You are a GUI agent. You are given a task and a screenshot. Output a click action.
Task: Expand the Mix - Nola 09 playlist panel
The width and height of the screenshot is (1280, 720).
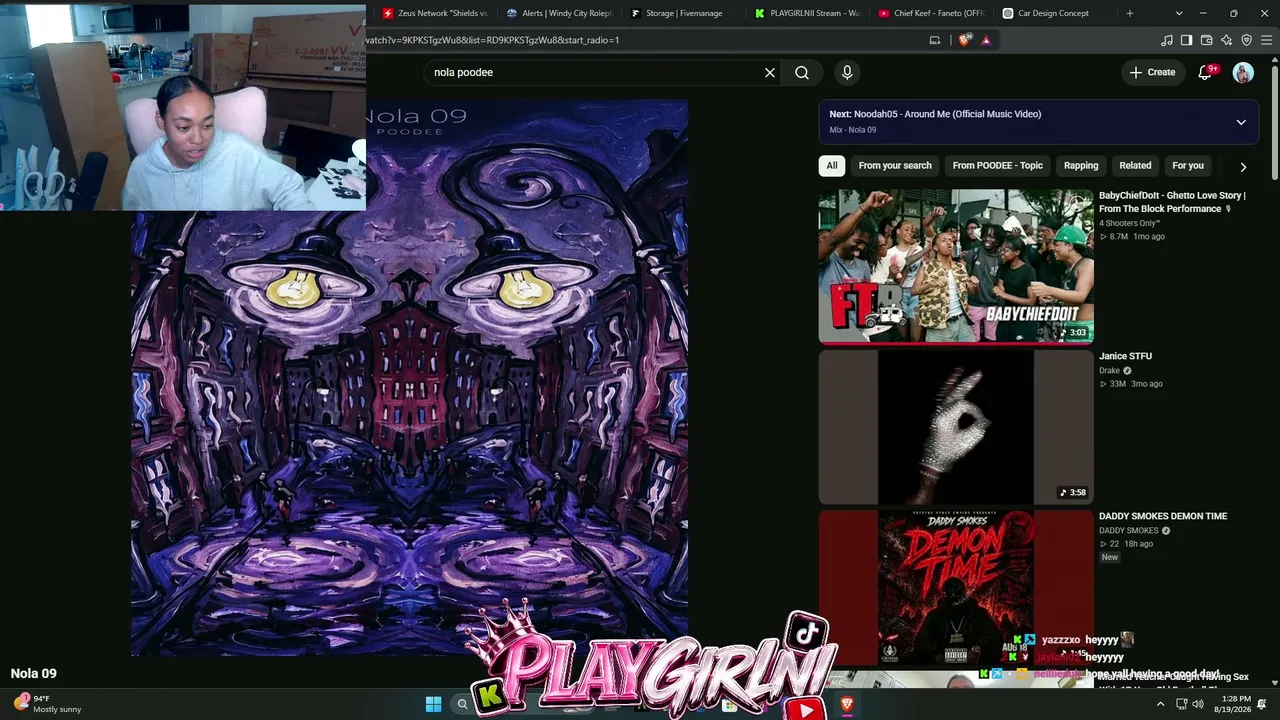pos(1241,122)
